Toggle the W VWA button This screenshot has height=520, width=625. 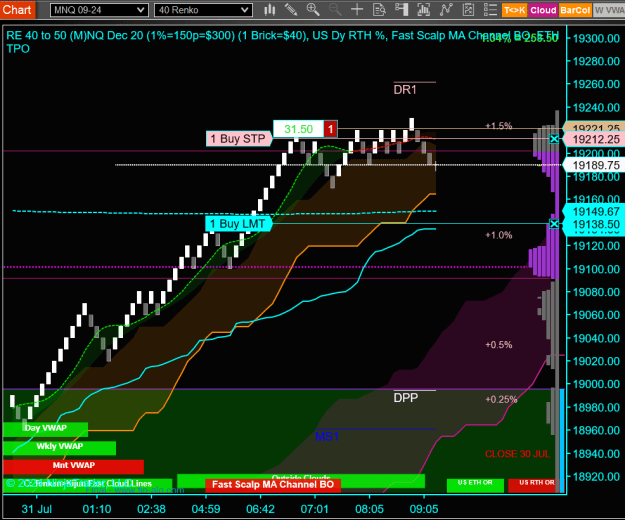609,10
